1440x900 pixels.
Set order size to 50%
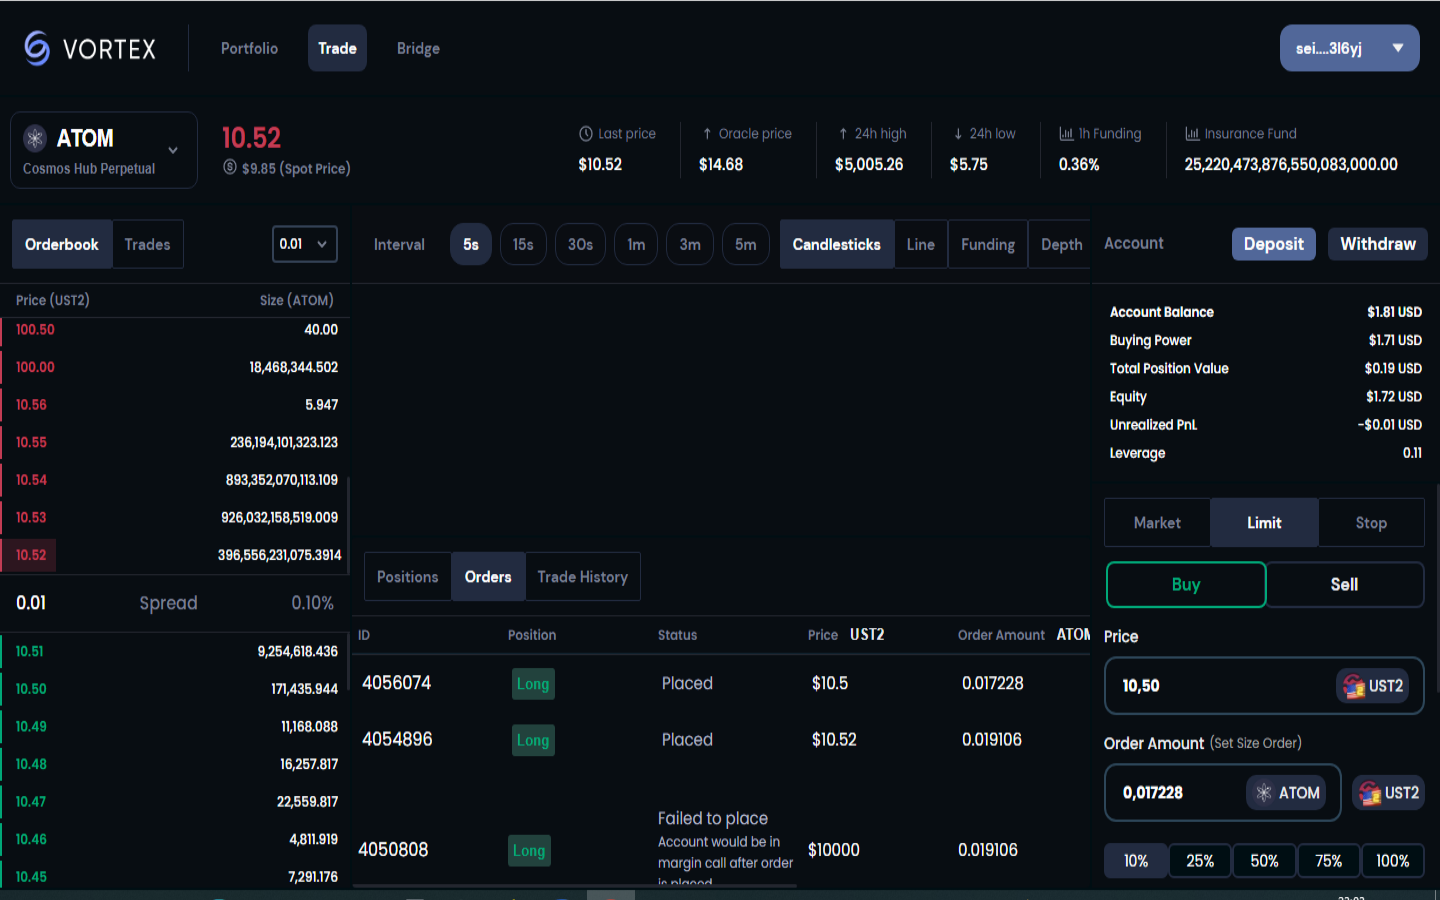(1264, 861)
